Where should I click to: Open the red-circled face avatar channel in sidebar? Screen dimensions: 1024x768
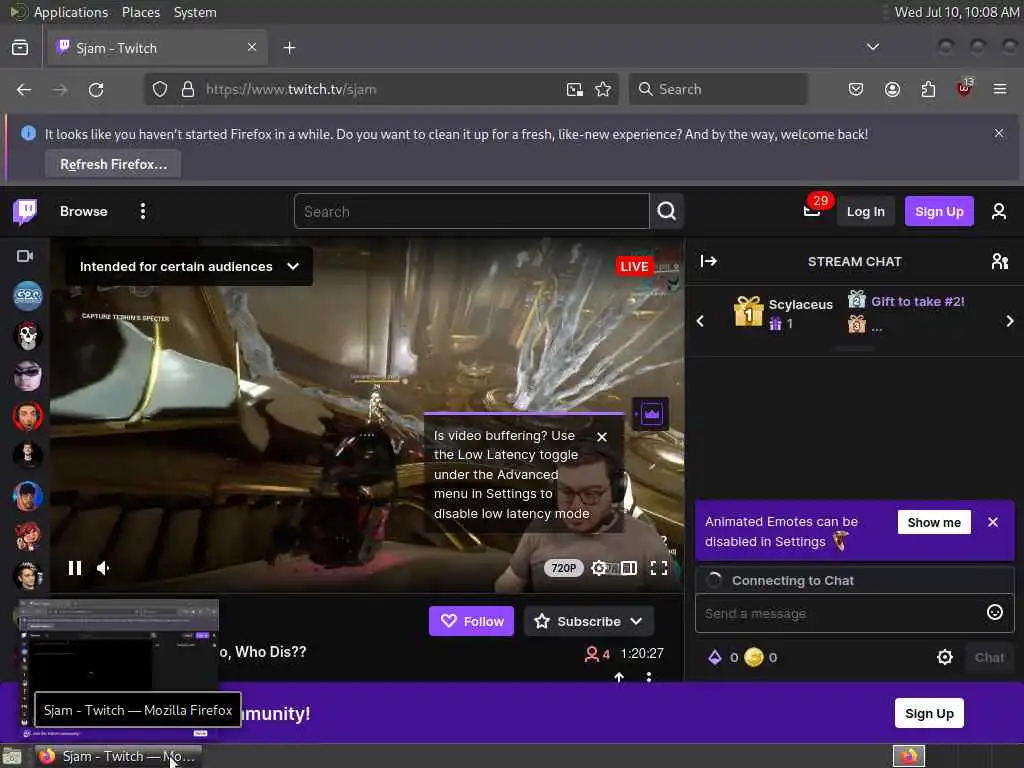pyautogui.click(x=27, y=415)
